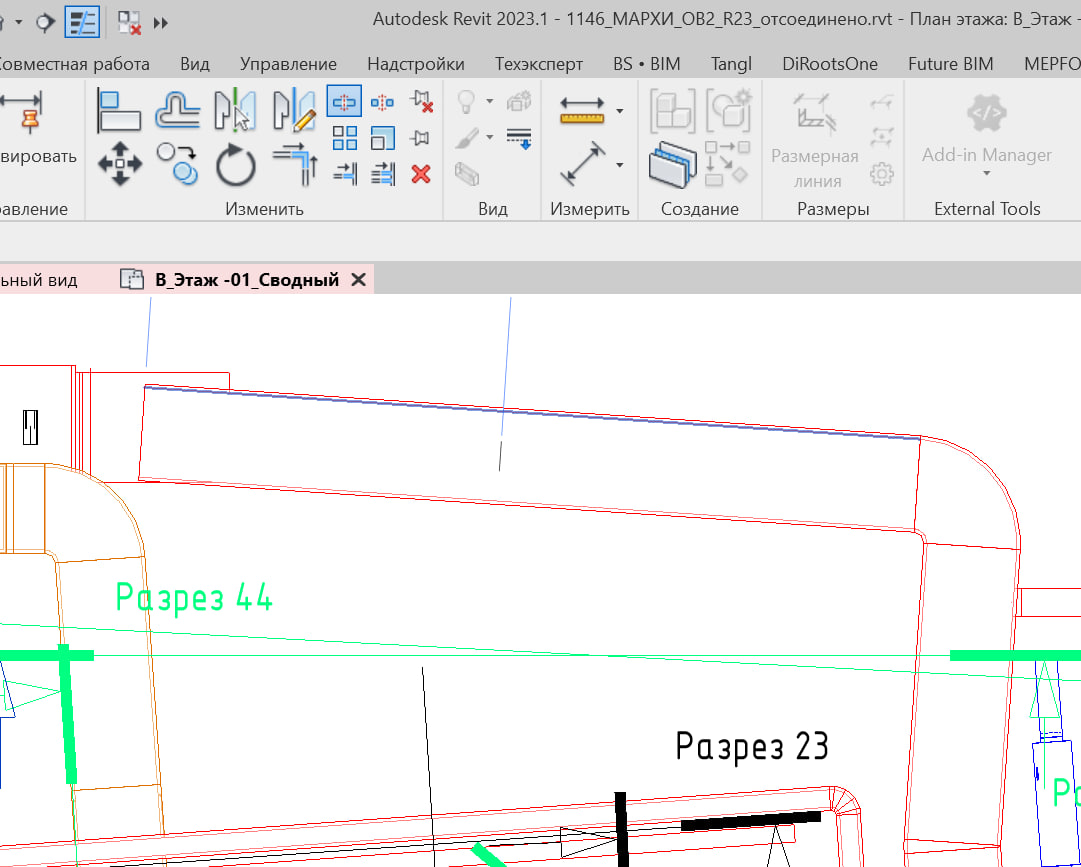Click the Размеры panel label
Screen dimensions: 1081x867
point(833,209)
